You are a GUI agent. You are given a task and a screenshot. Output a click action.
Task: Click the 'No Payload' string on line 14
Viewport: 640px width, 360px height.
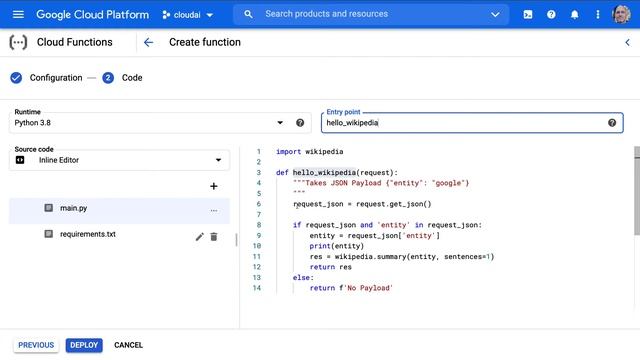tap(368, 288)
